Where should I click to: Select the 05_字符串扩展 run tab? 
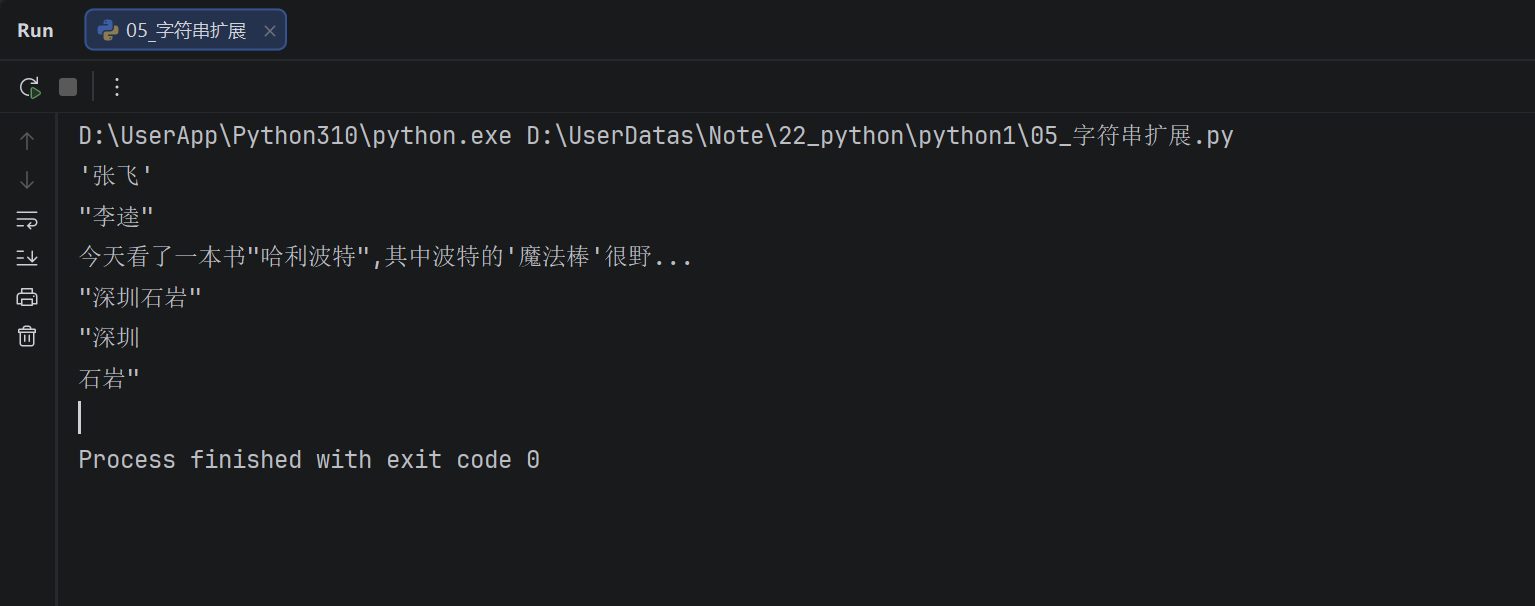(x=186, y=30)
